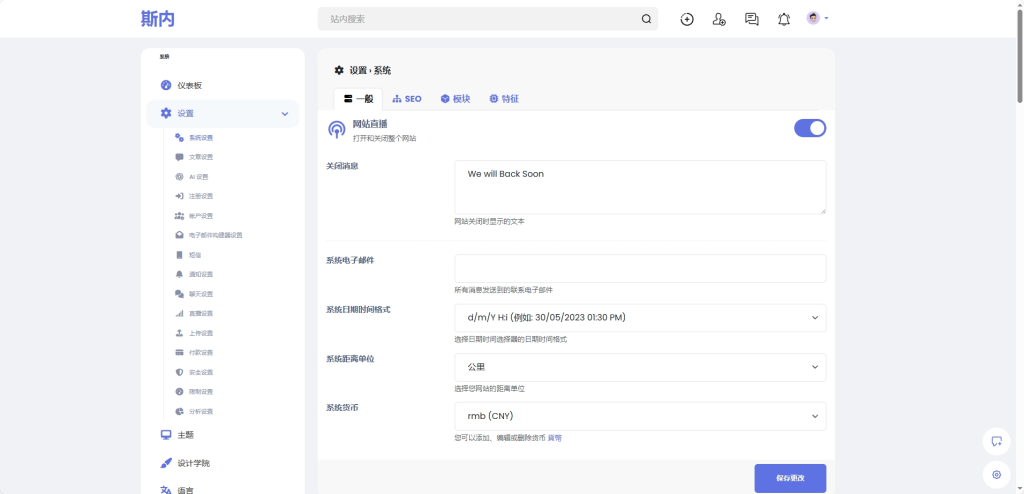Viewport: 1024px width, 494px height.
Task: Collapse the 设置 sidebar section chevron
Action: 285,114
